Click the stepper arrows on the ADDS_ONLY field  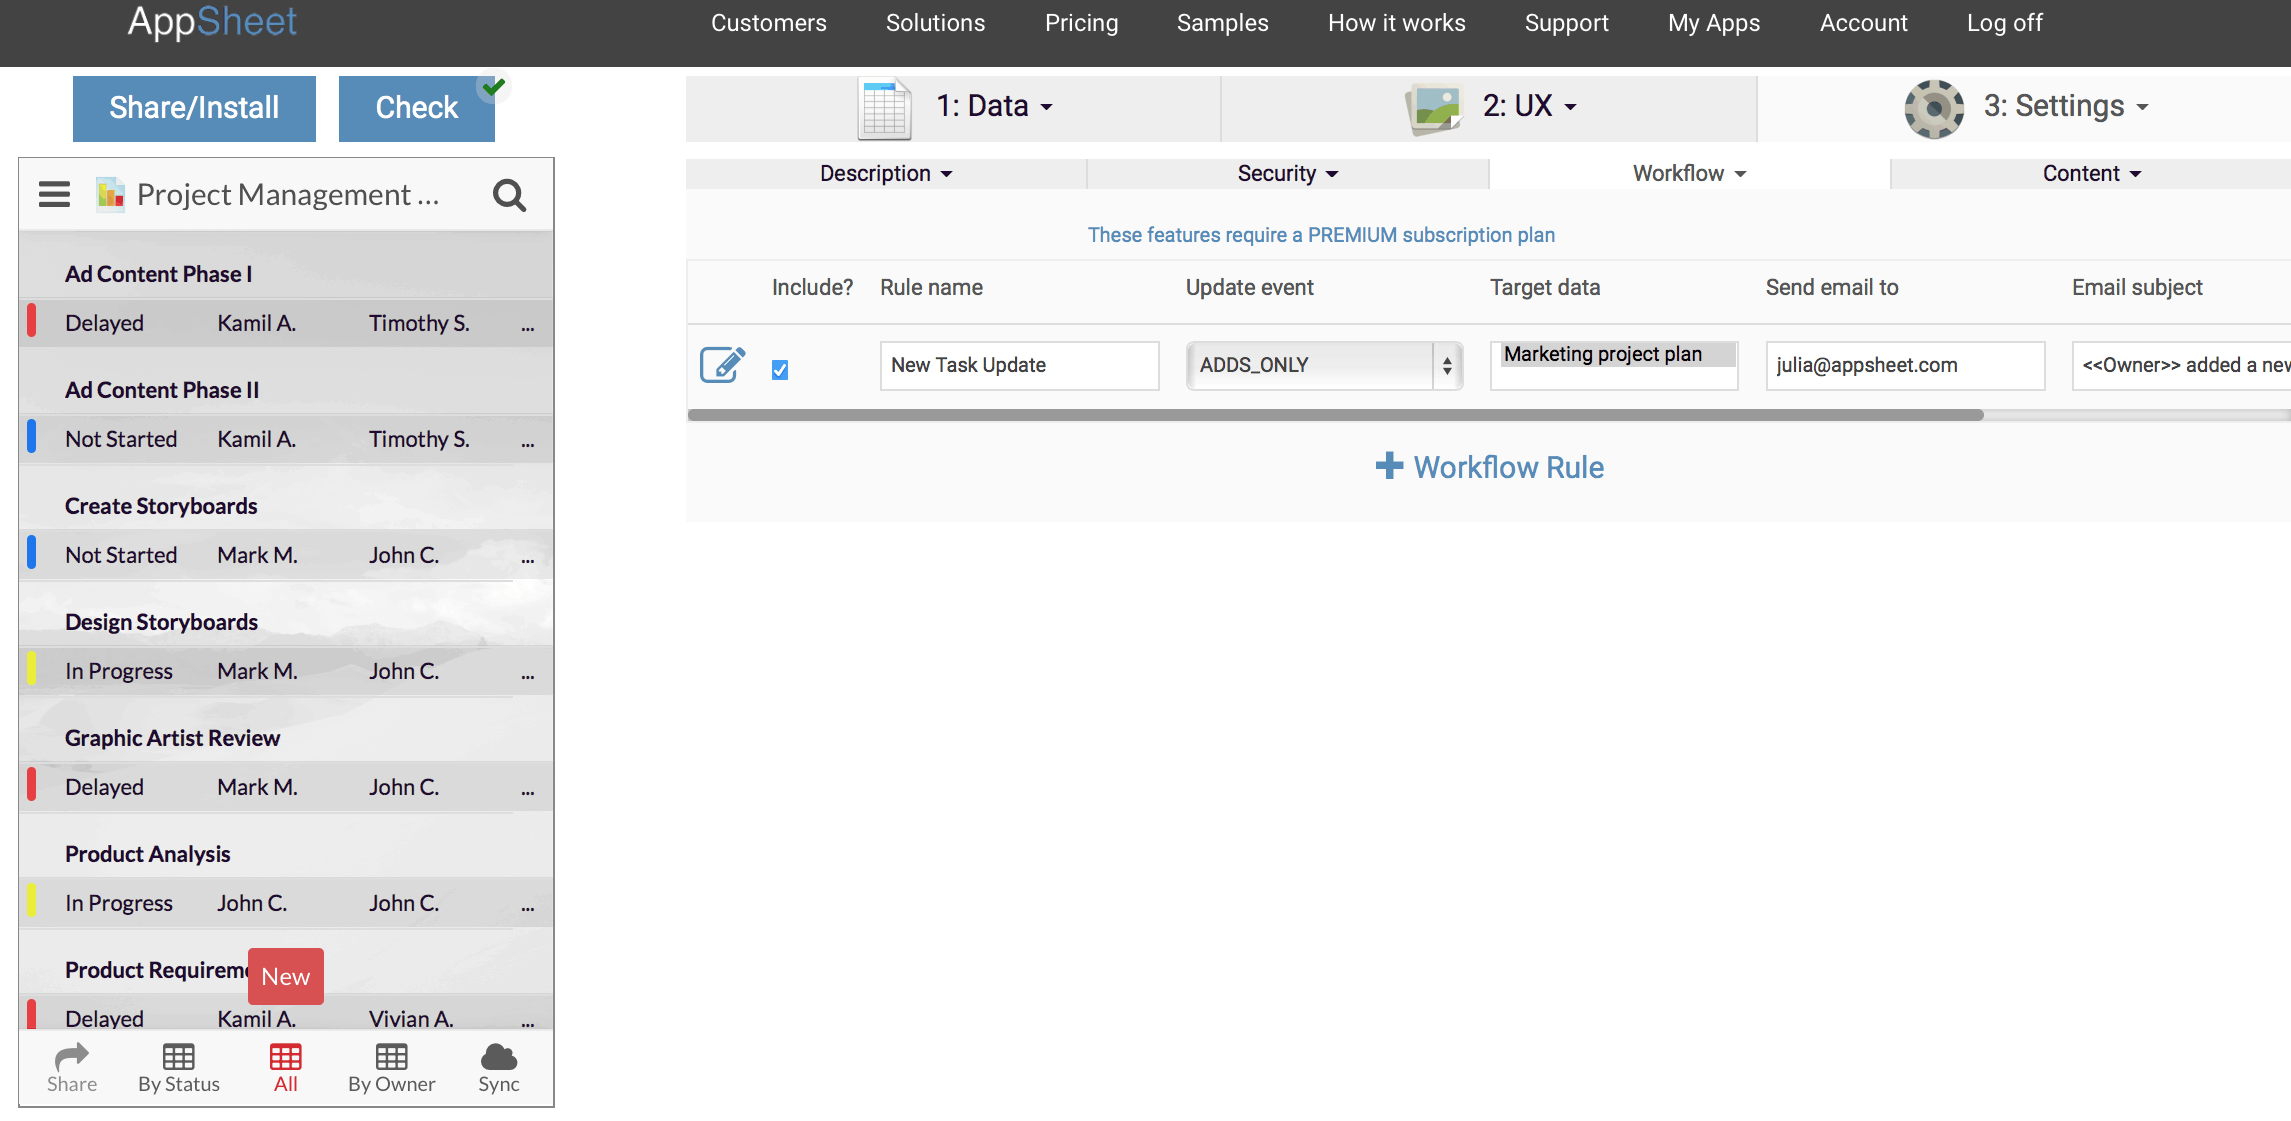tap(1446, 365)
